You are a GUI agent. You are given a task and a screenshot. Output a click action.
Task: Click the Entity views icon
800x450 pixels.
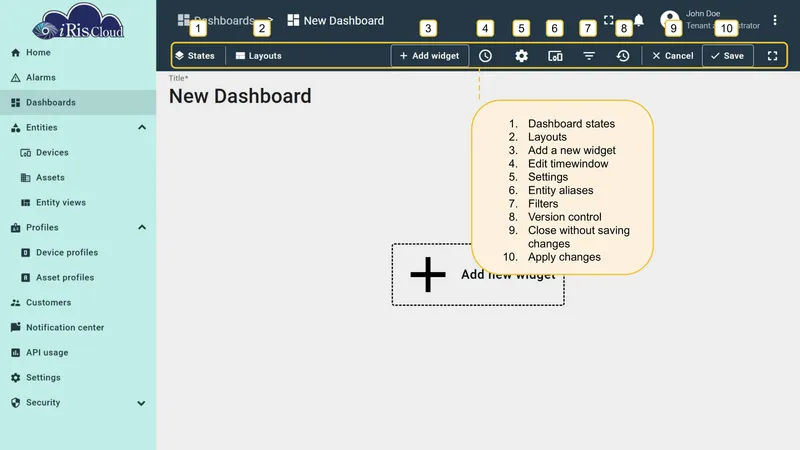click(x=26, y=203)
